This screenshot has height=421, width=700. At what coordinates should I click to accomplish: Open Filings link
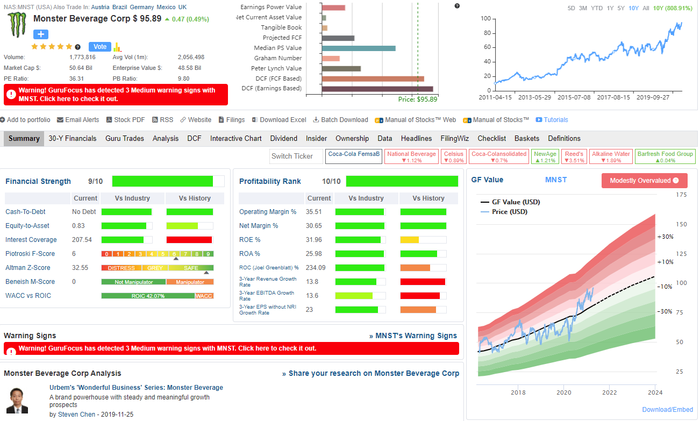[x=232, y=120]
